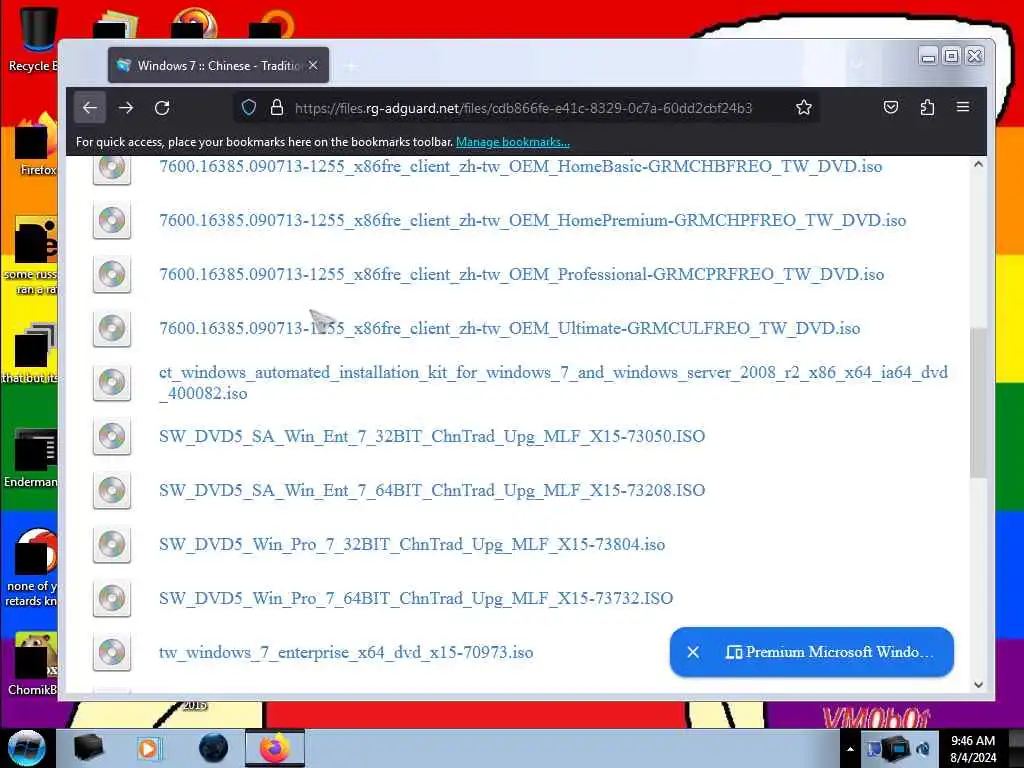Click disc icon beside automated installation kit
The height and width of the screenshot is (768, 1024).
tap(112, 383)
